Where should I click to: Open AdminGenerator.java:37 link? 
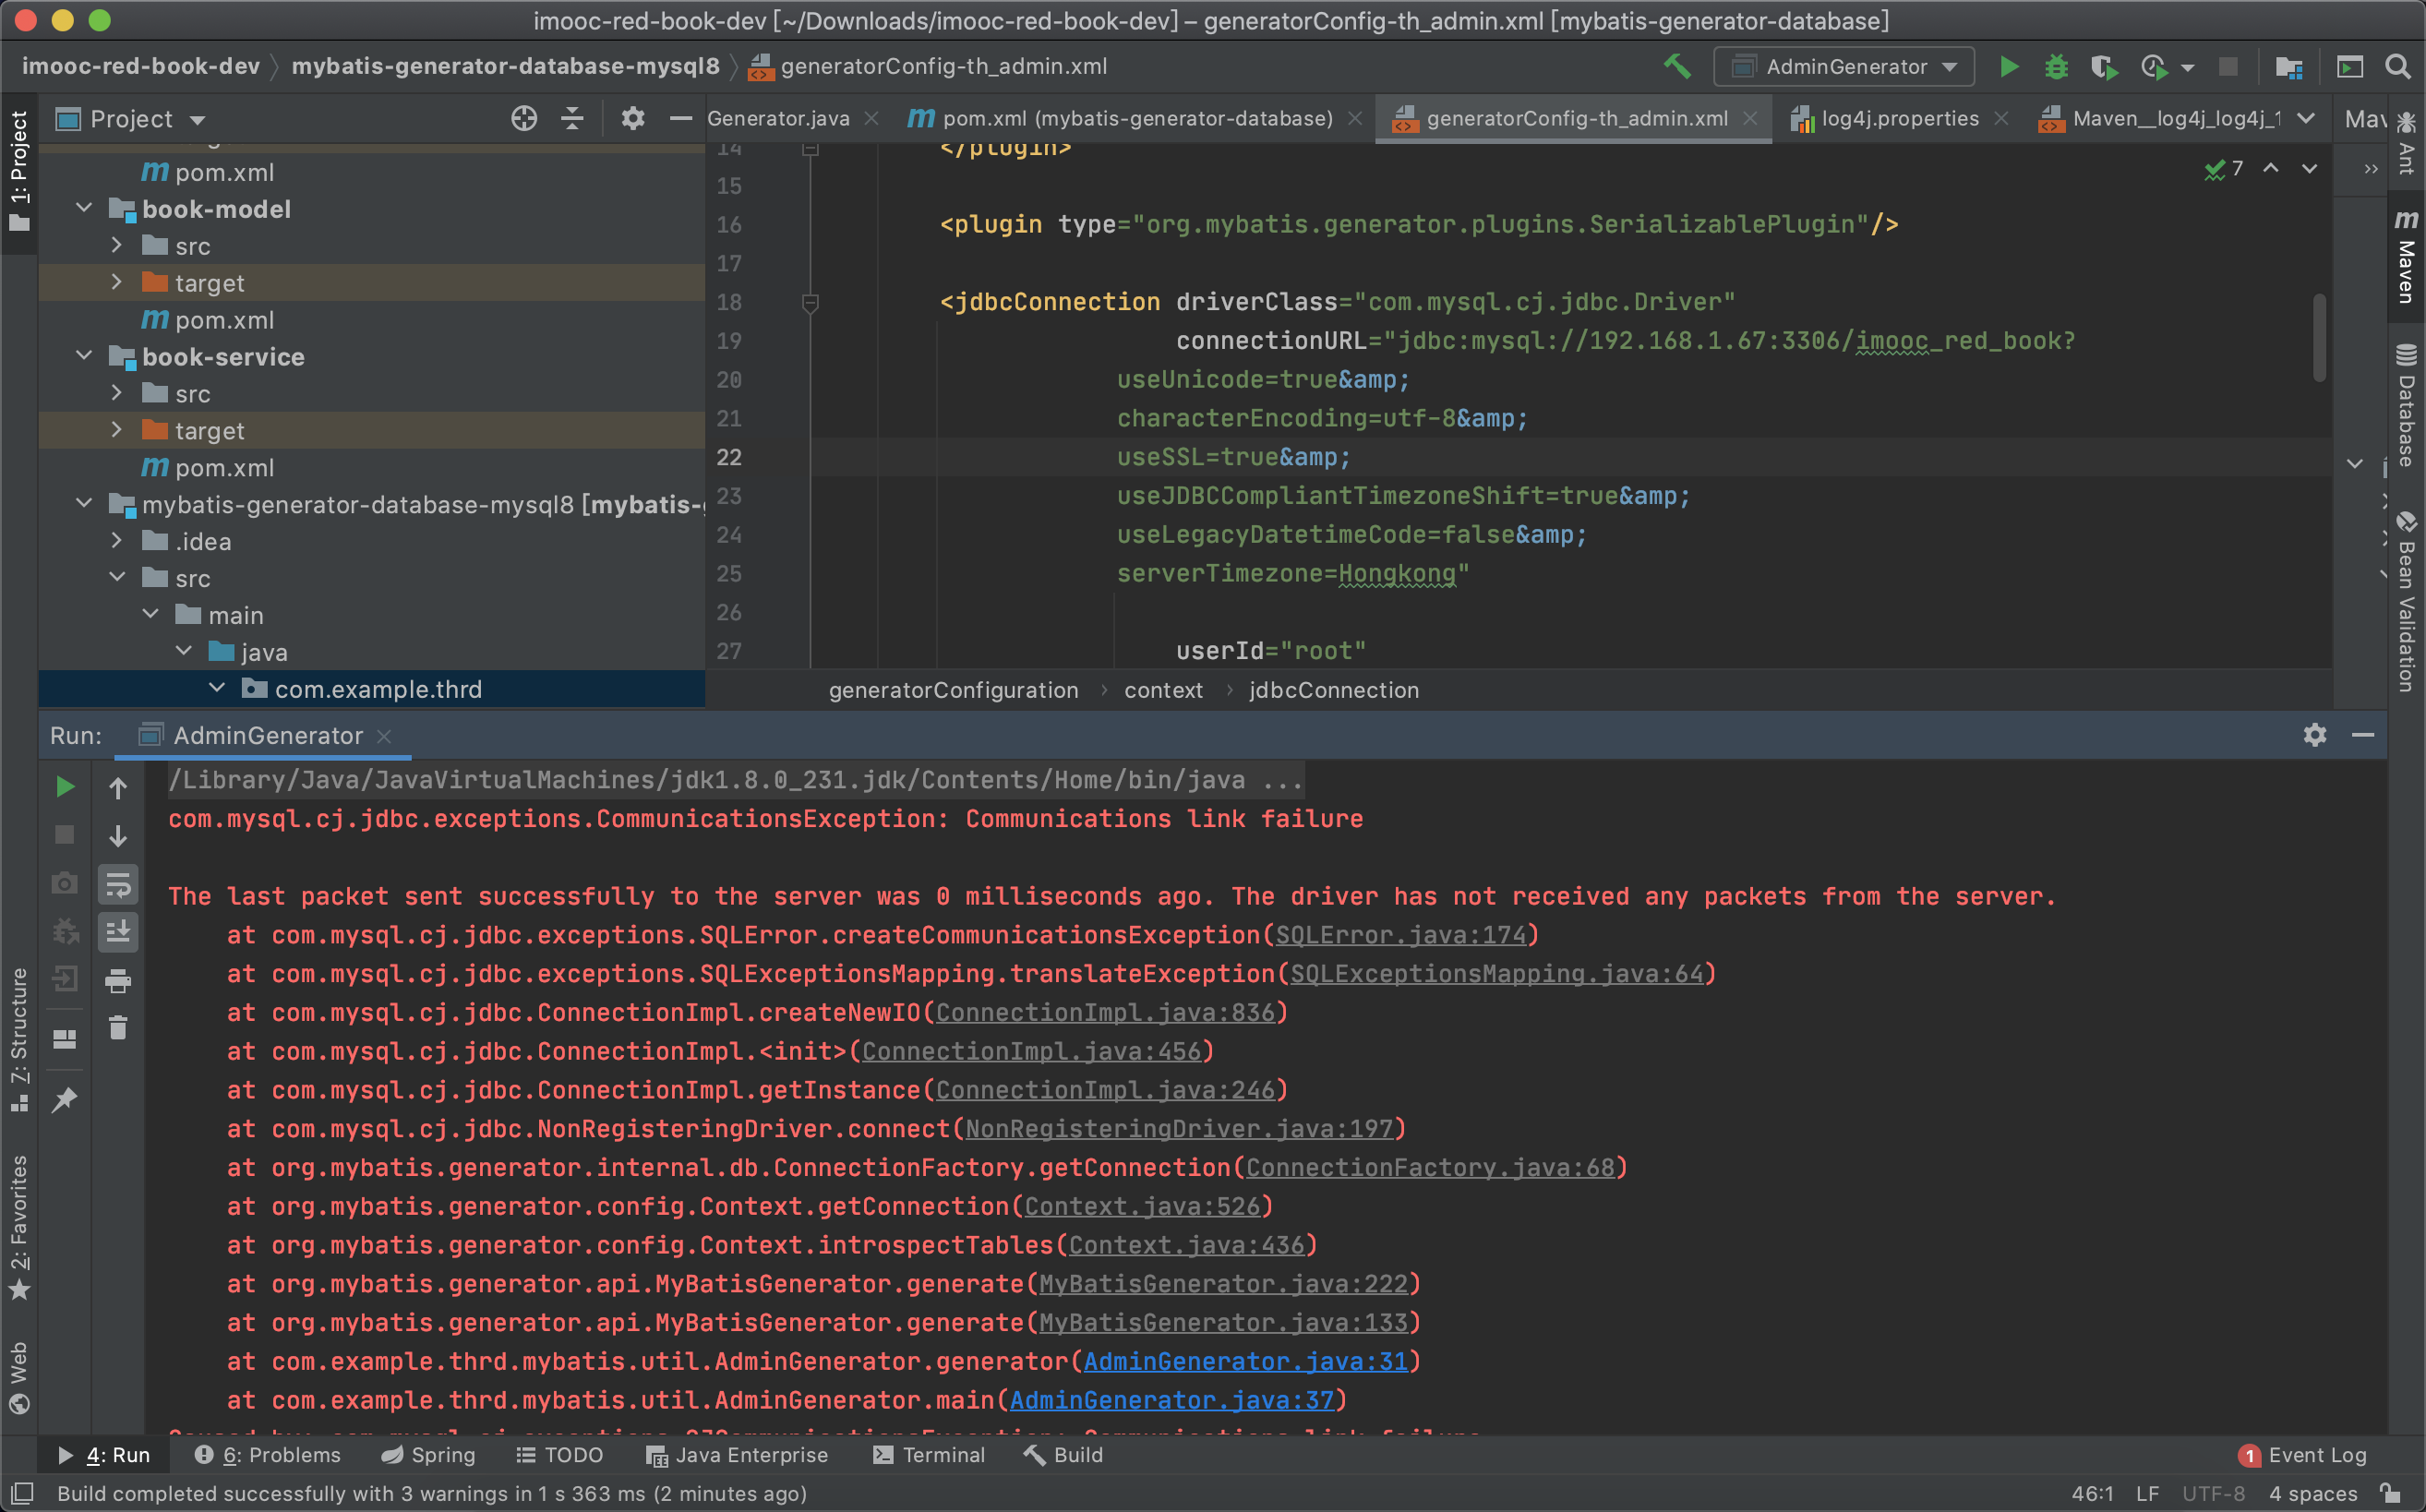click(1171, 1400)
